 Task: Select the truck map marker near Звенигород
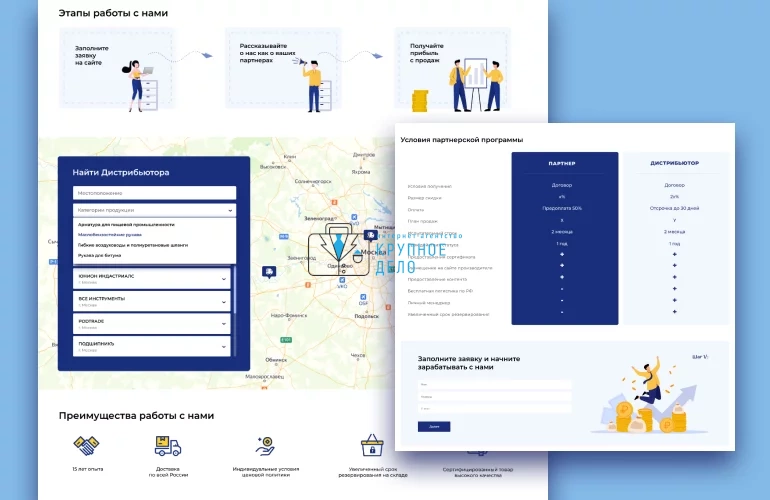click(x=269, y=272)
